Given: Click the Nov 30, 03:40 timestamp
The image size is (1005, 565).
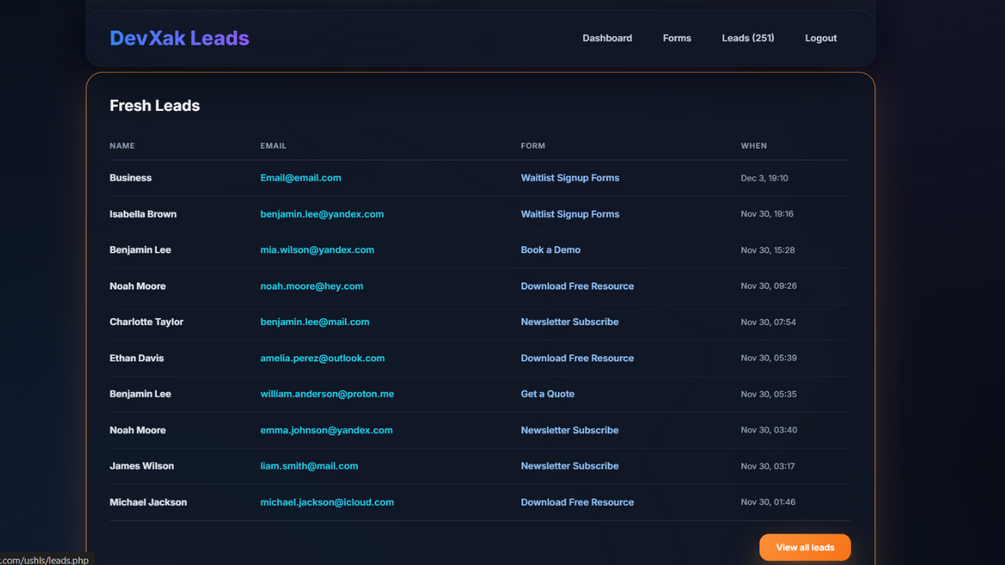Looking at the screenshot, I should [768, 430].
